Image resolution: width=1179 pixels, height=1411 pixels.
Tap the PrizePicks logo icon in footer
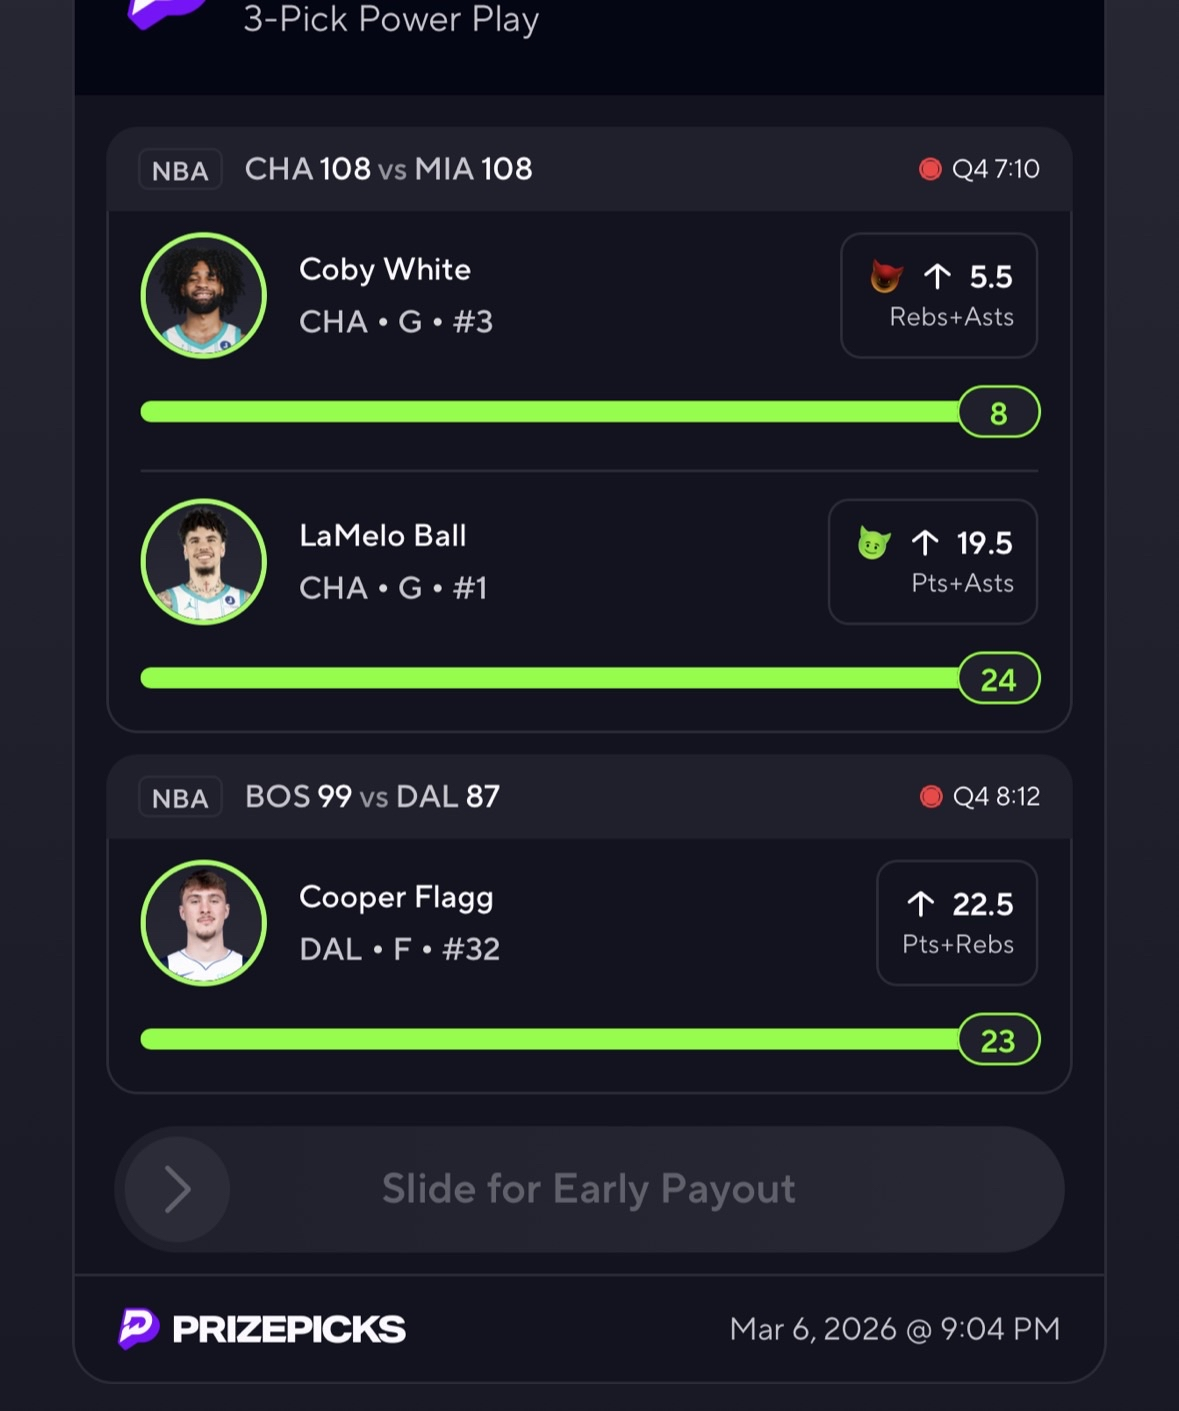(x=139, y=1328)
